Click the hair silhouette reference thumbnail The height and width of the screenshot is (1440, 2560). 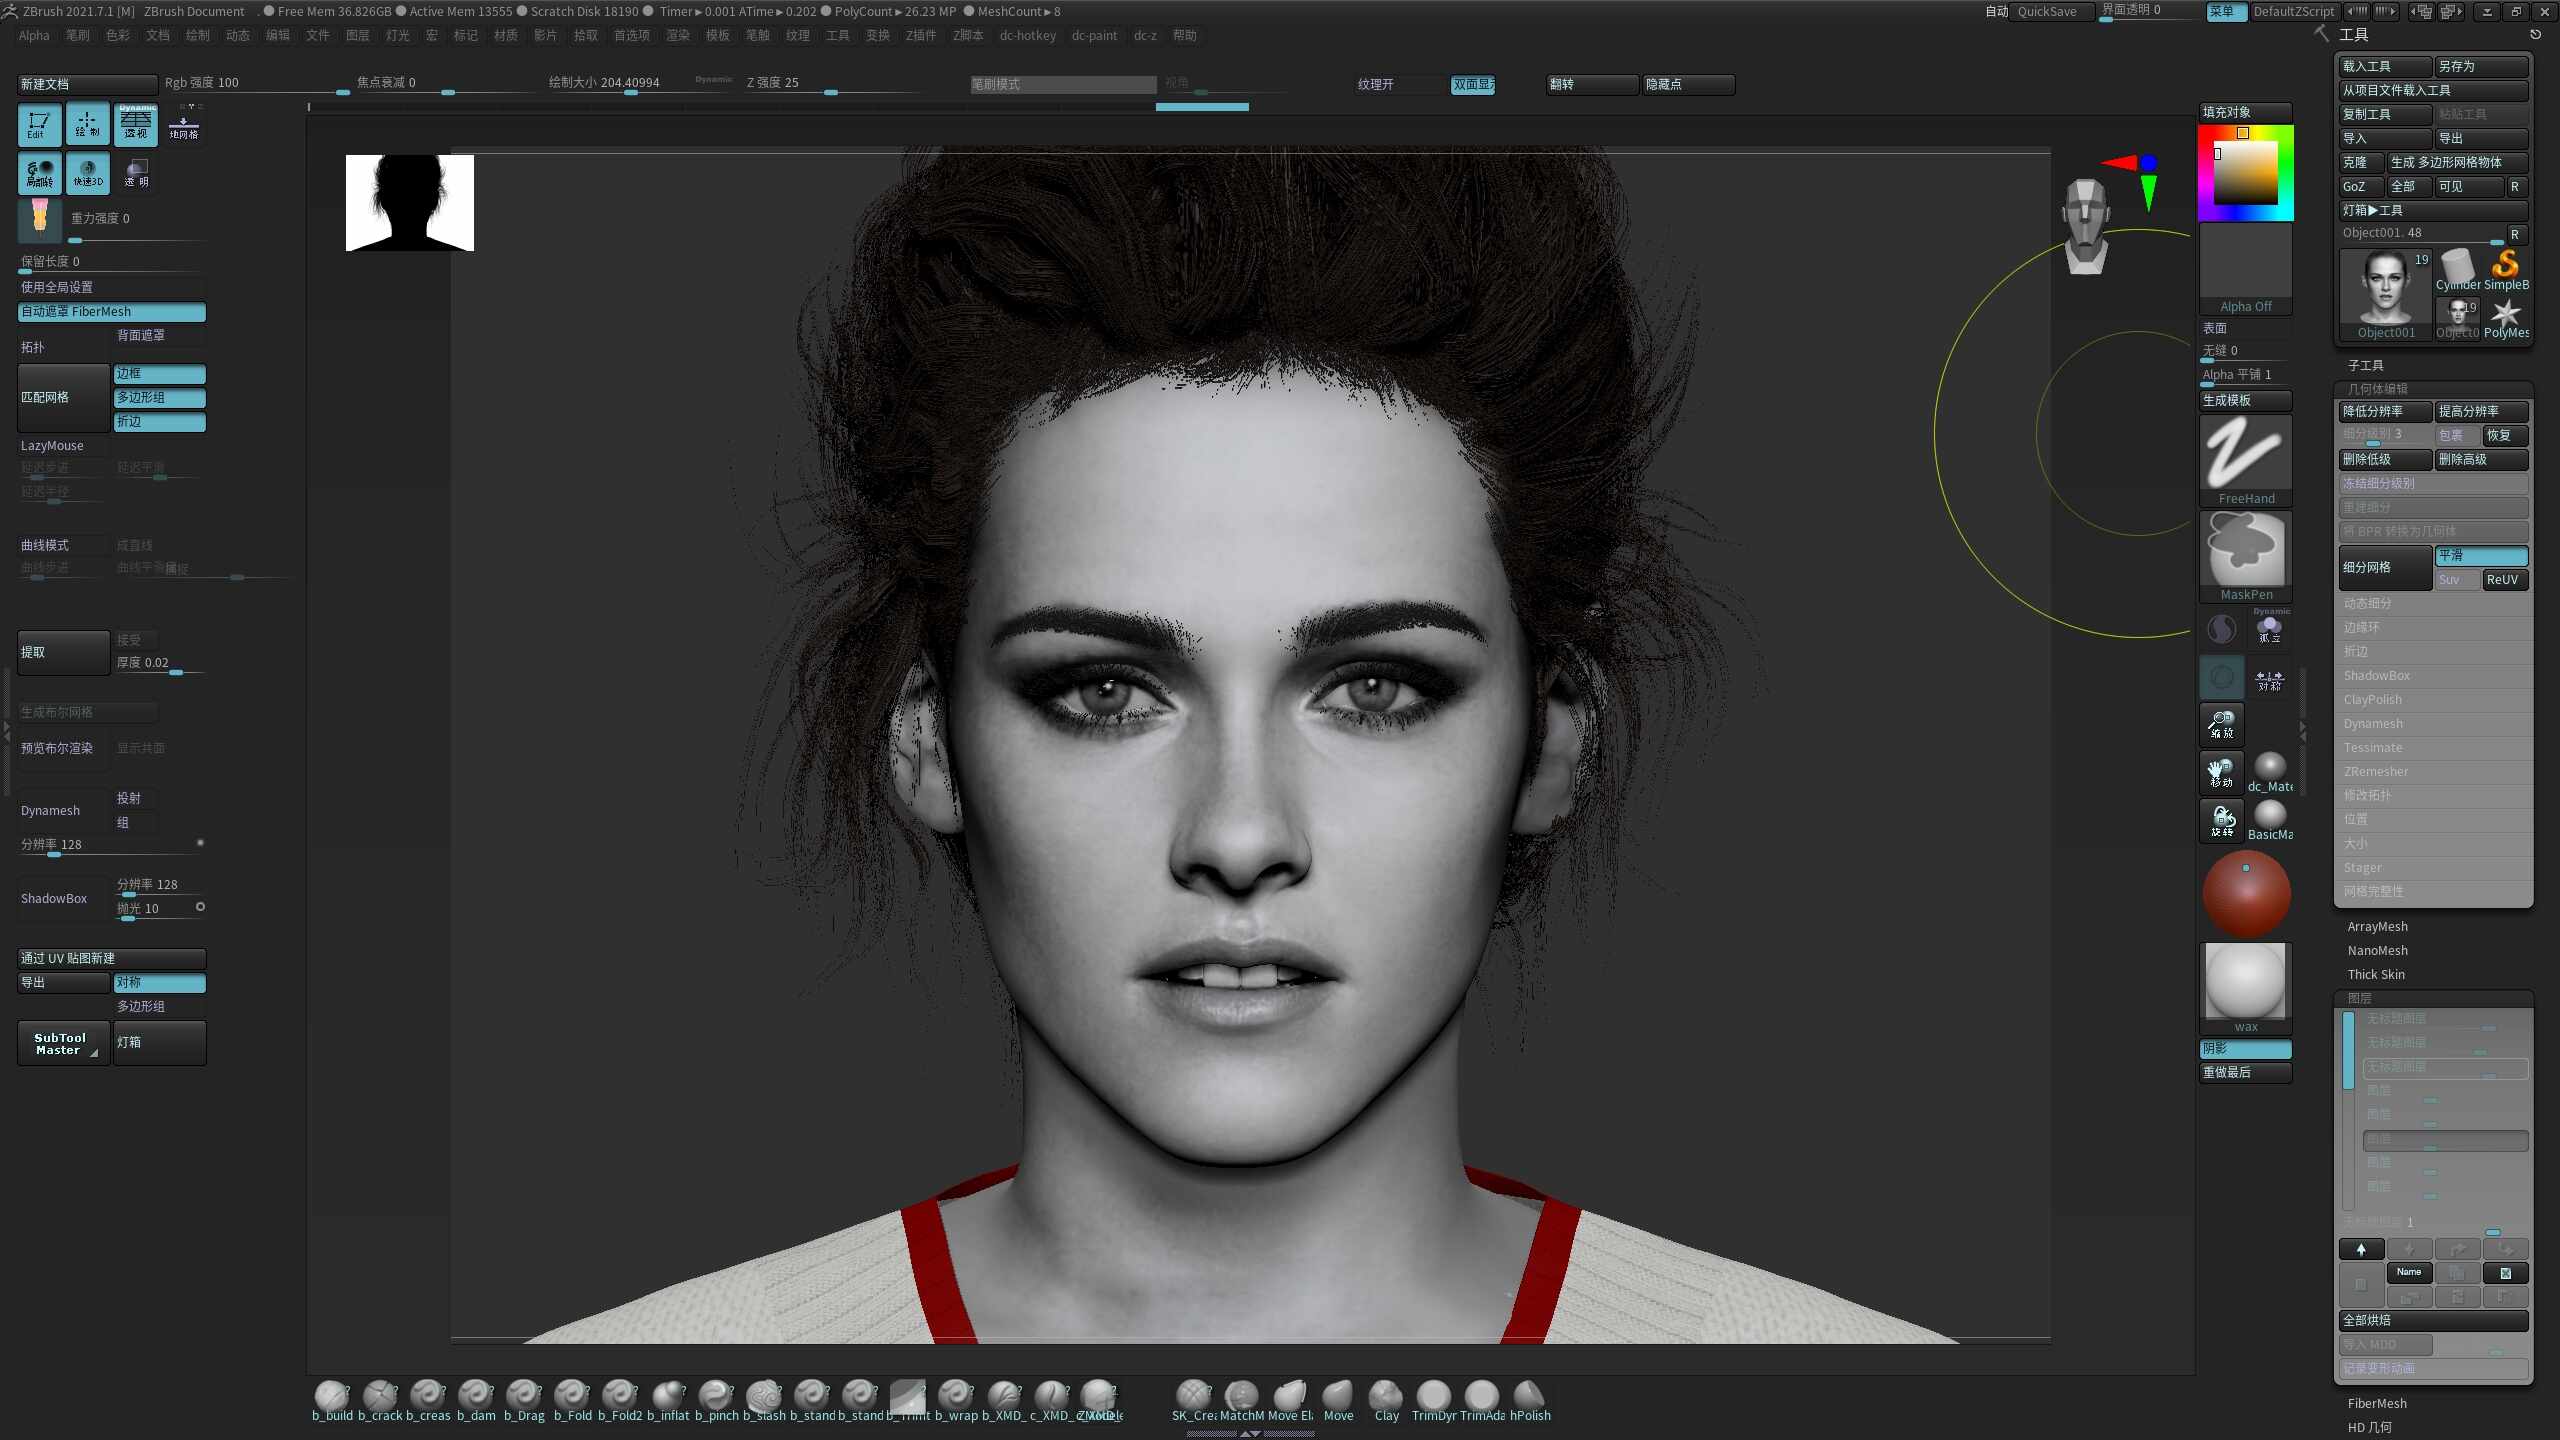tap(410, 202)
